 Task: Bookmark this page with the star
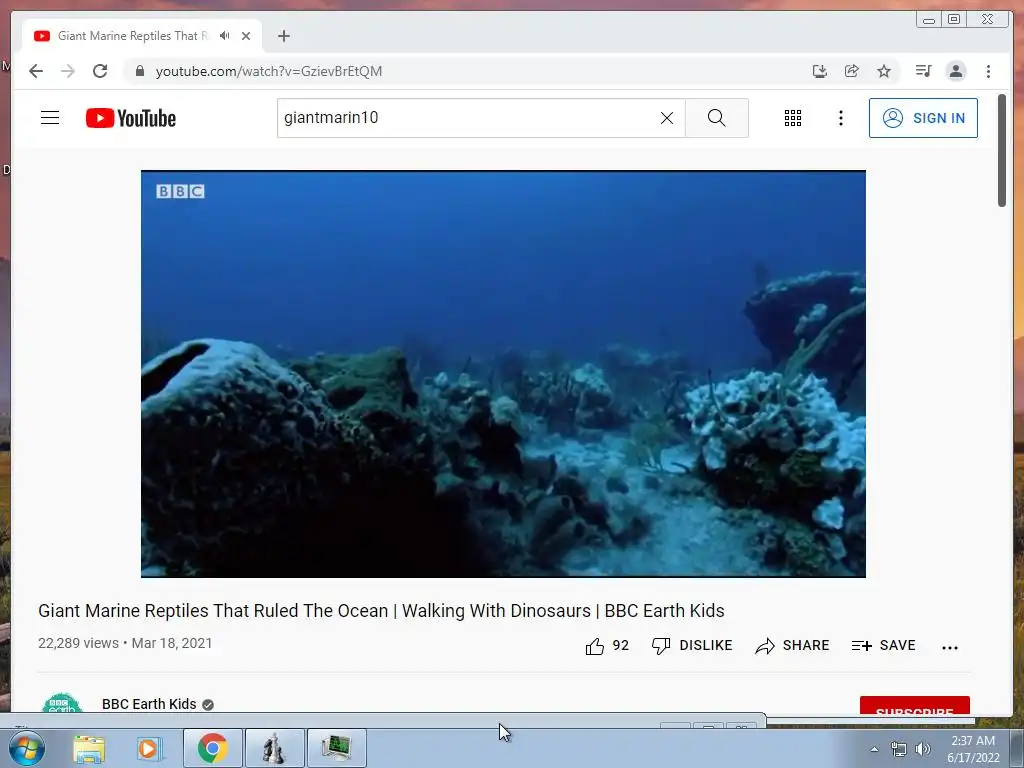884,71
